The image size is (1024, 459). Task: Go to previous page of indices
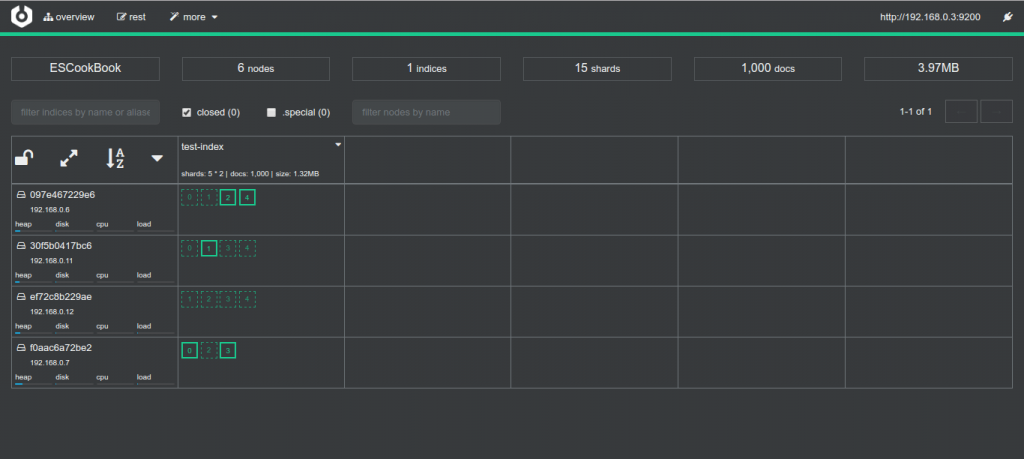(961, 112)
